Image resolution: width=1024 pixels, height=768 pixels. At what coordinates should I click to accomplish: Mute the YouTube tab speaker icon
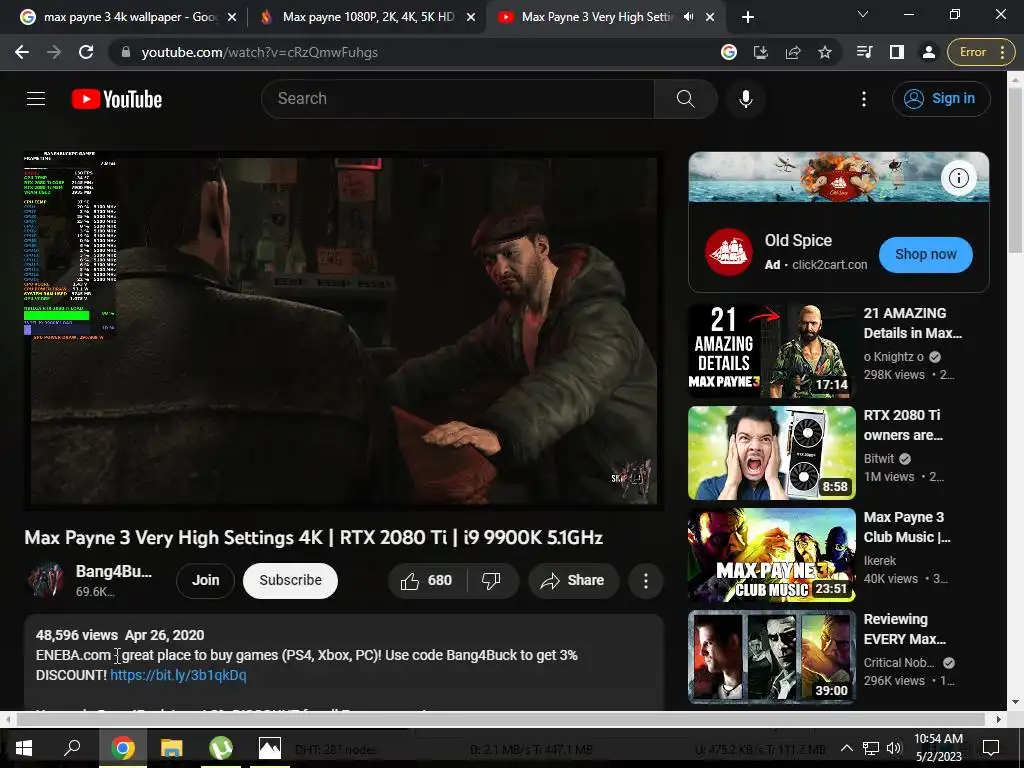tap(688, 17)
